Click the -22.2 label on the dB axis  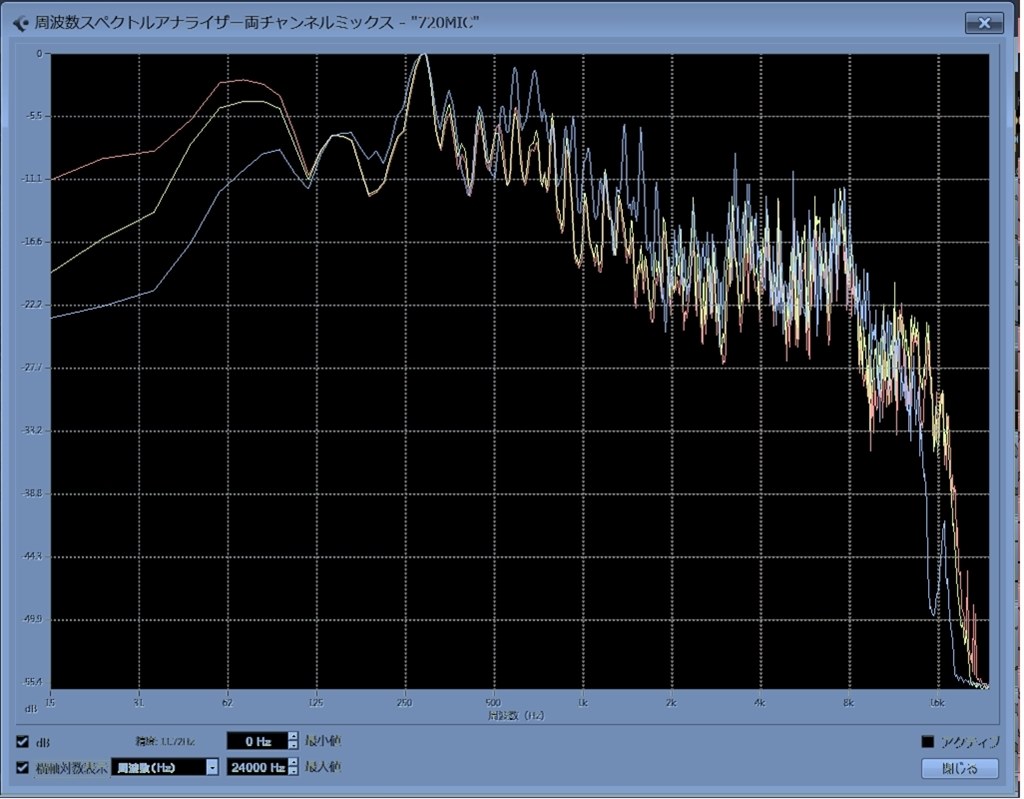33,305
